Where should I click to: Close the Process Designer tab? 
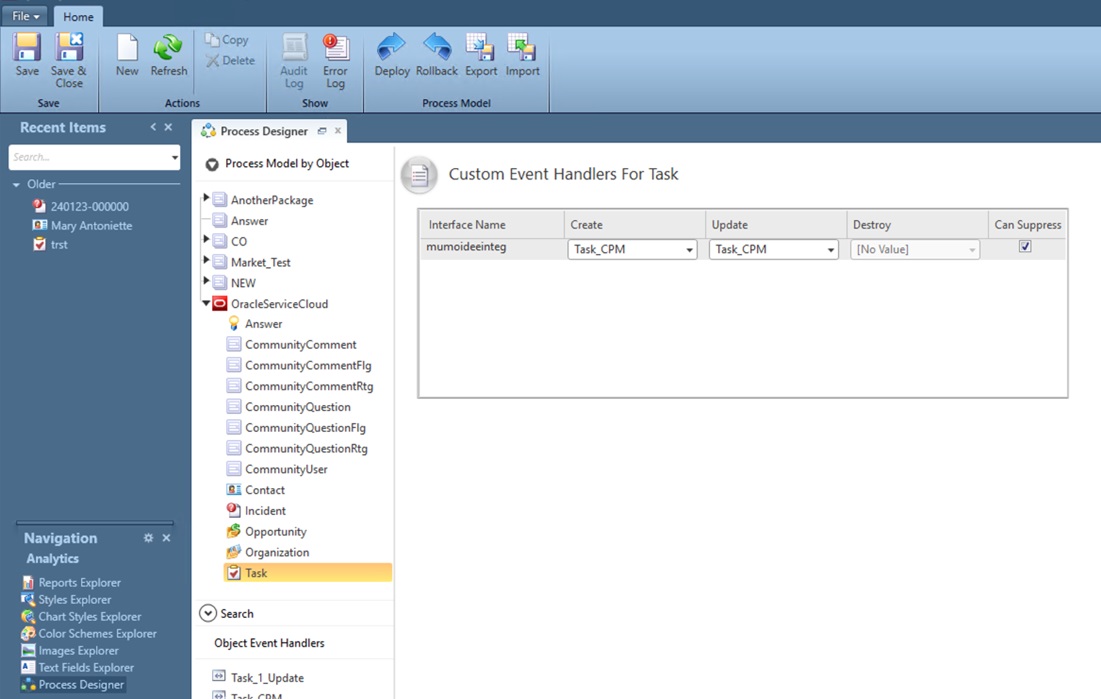(x=338, y=131)
